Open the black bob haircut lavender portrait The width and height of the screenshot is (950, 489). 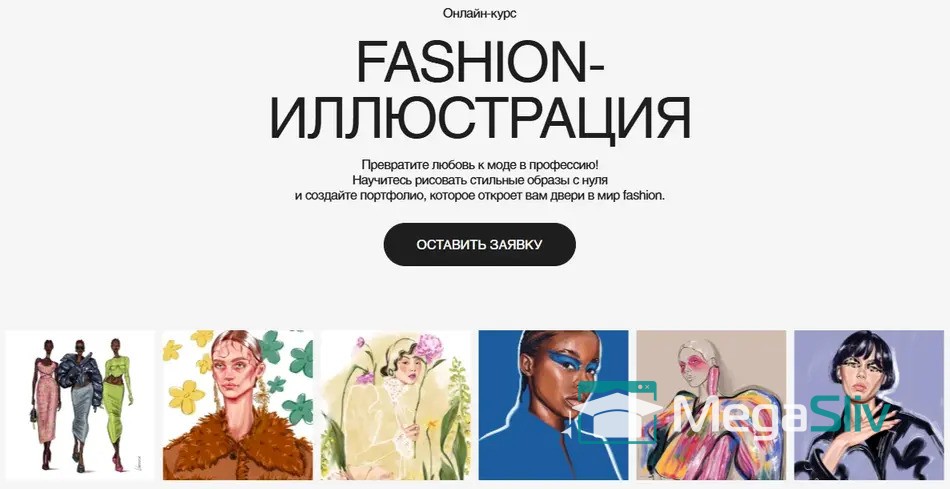869,405
